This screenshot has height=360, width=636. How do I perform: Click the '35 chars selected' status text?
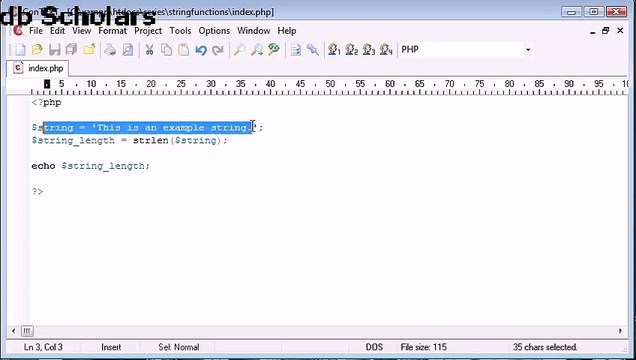tap(545, 347)
